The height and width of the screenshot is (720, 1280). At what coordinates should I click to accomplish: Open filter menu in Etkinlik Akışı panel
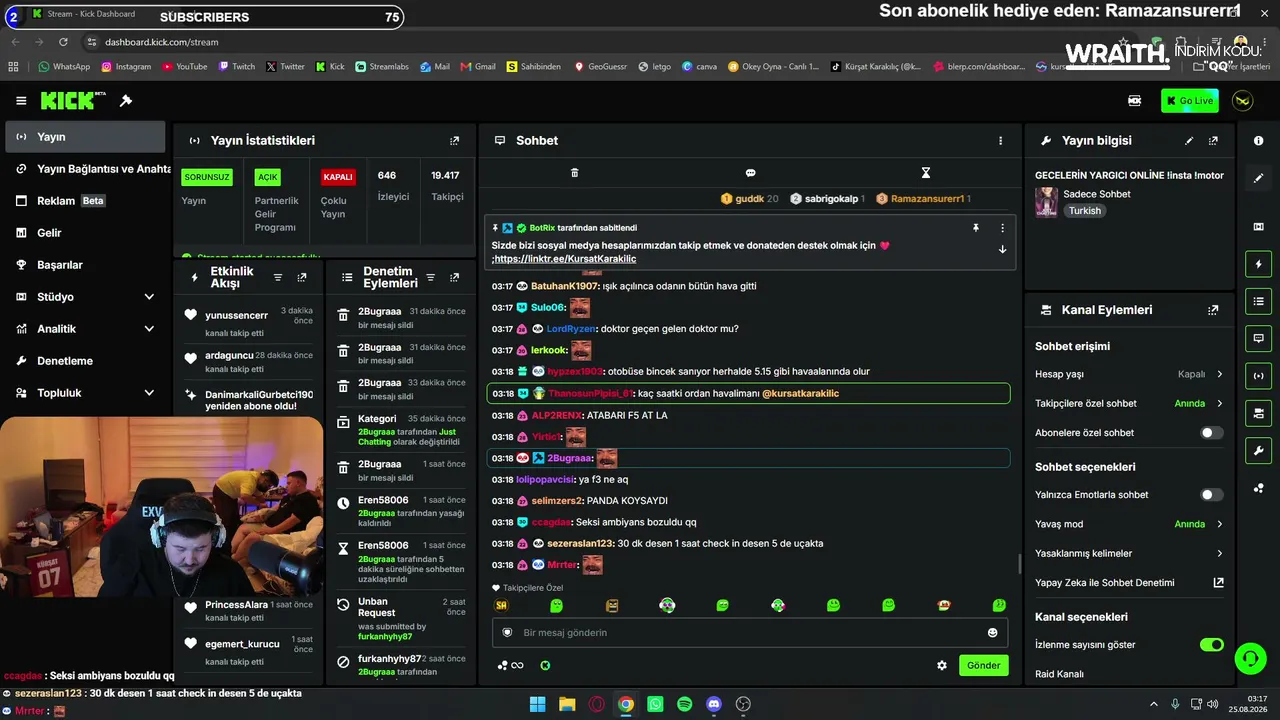(278, 277)
